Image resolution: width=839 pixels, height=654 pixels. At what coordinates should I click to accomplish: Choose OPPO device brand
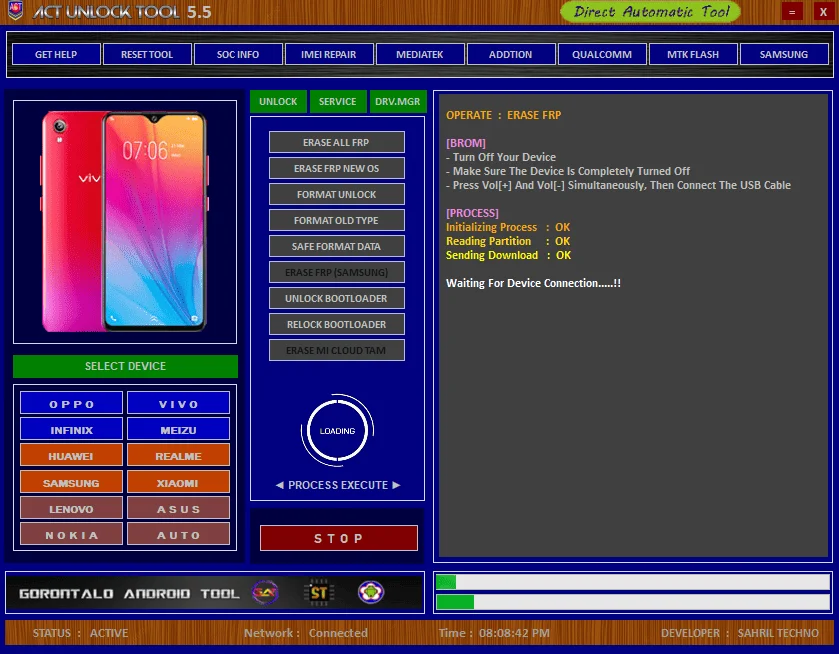(x=71, y=404)
